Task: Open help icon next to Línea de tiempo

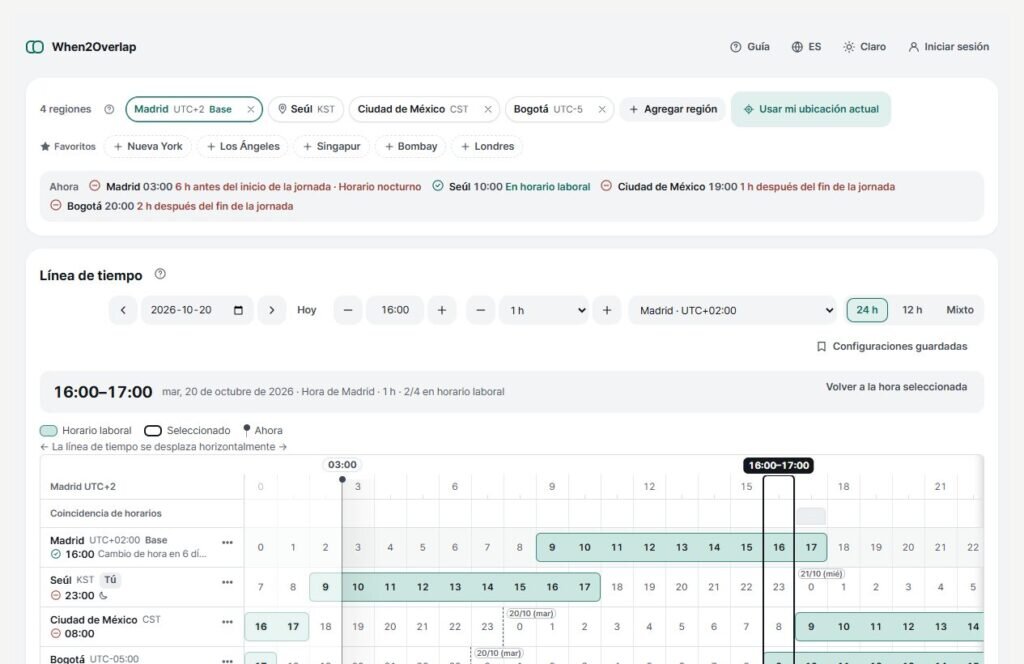Action: click(x=160, y=274)
